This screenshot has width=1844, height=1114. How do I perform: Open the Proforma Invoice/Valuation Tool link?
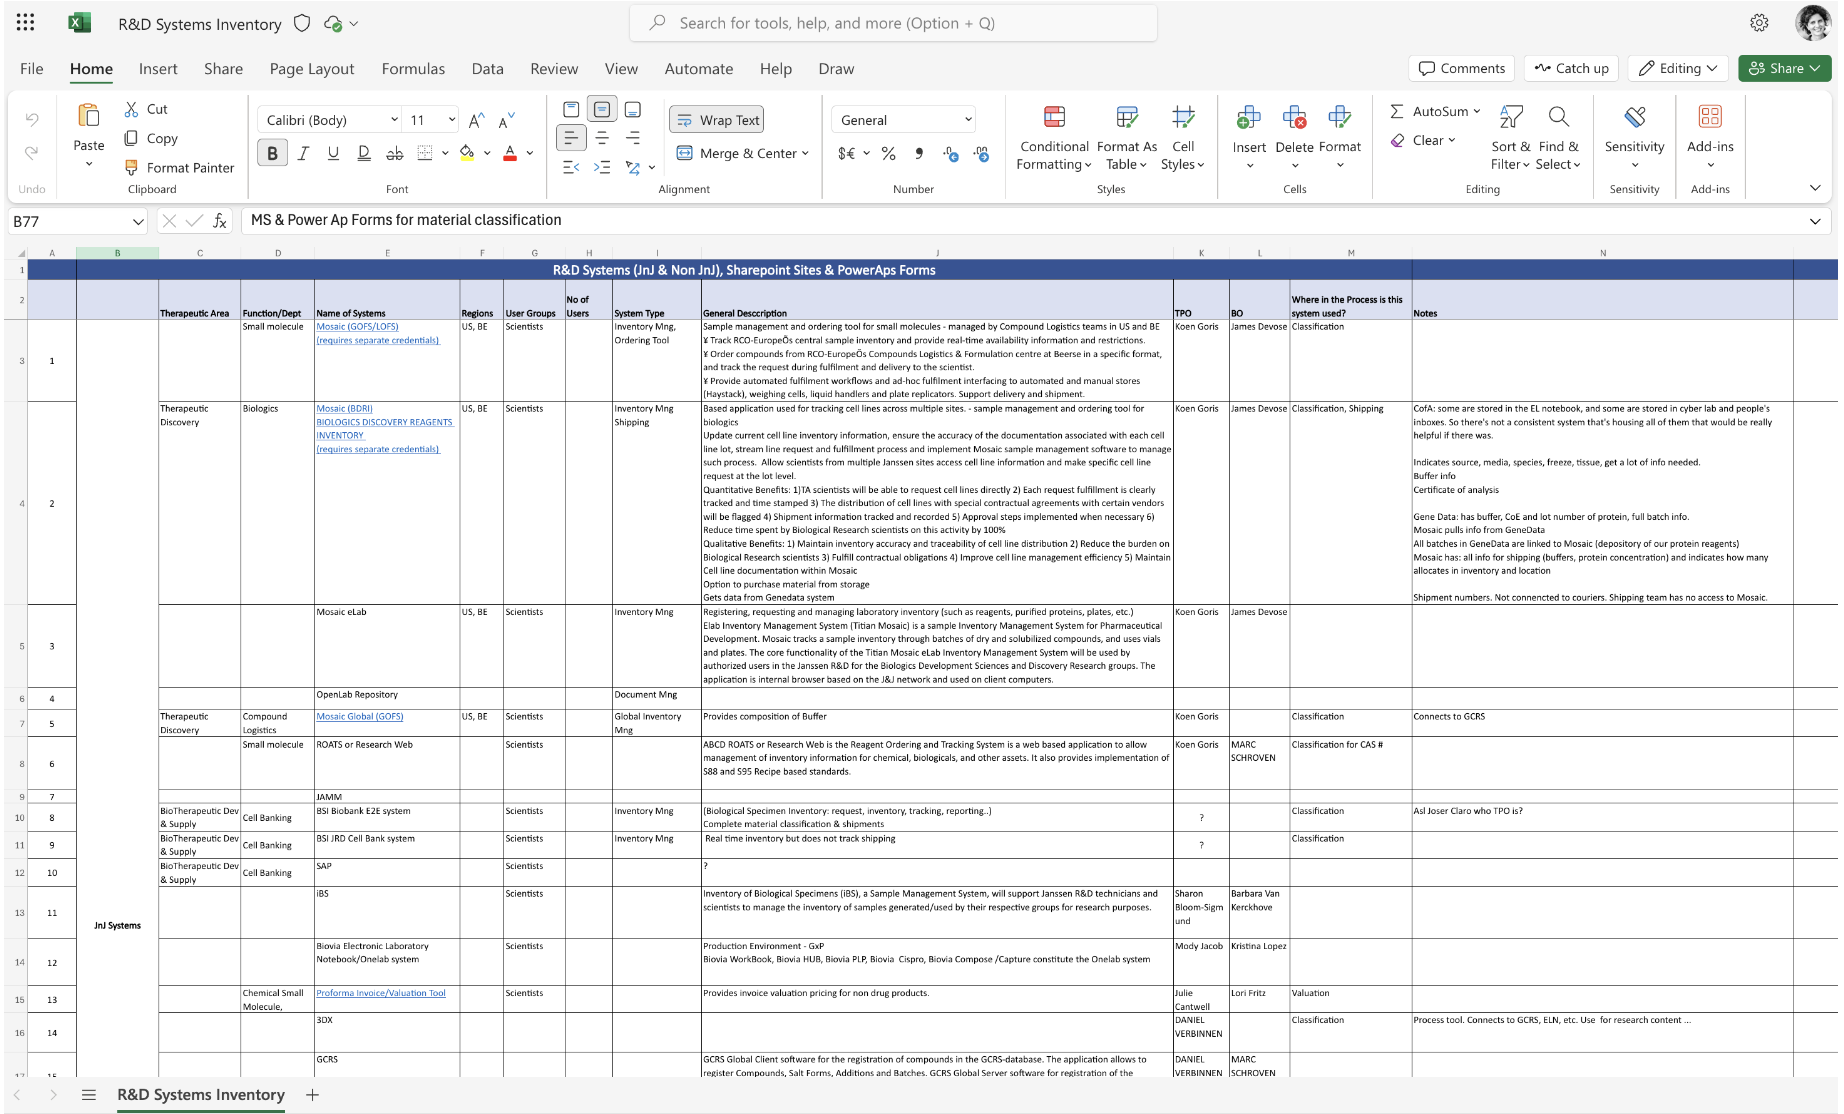(x=381, y=993)
